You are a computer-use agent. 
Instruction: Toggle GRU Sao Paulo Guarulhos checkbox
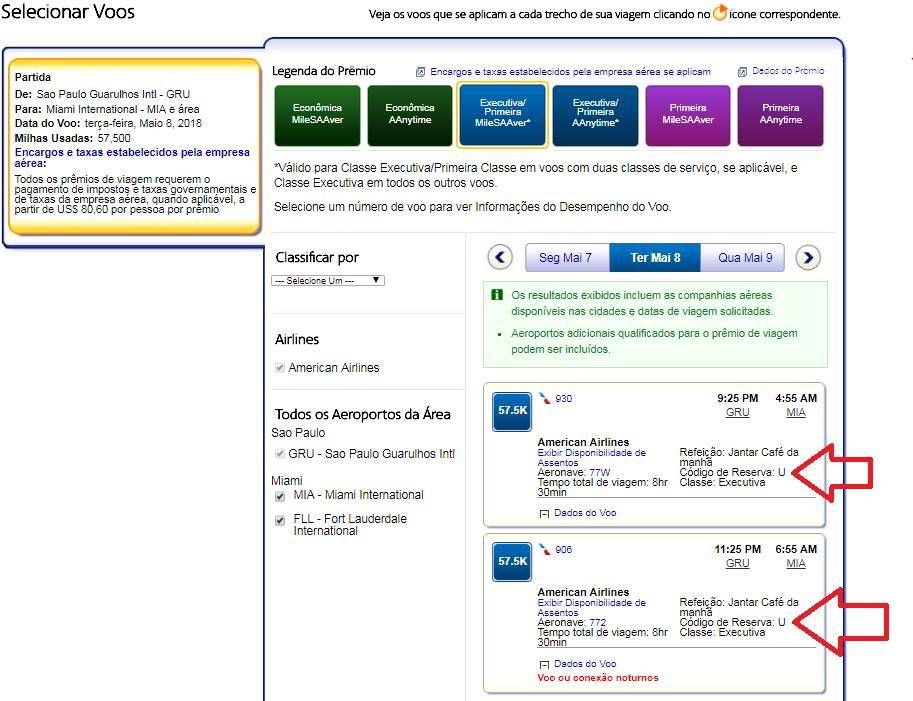click(280, 454)
